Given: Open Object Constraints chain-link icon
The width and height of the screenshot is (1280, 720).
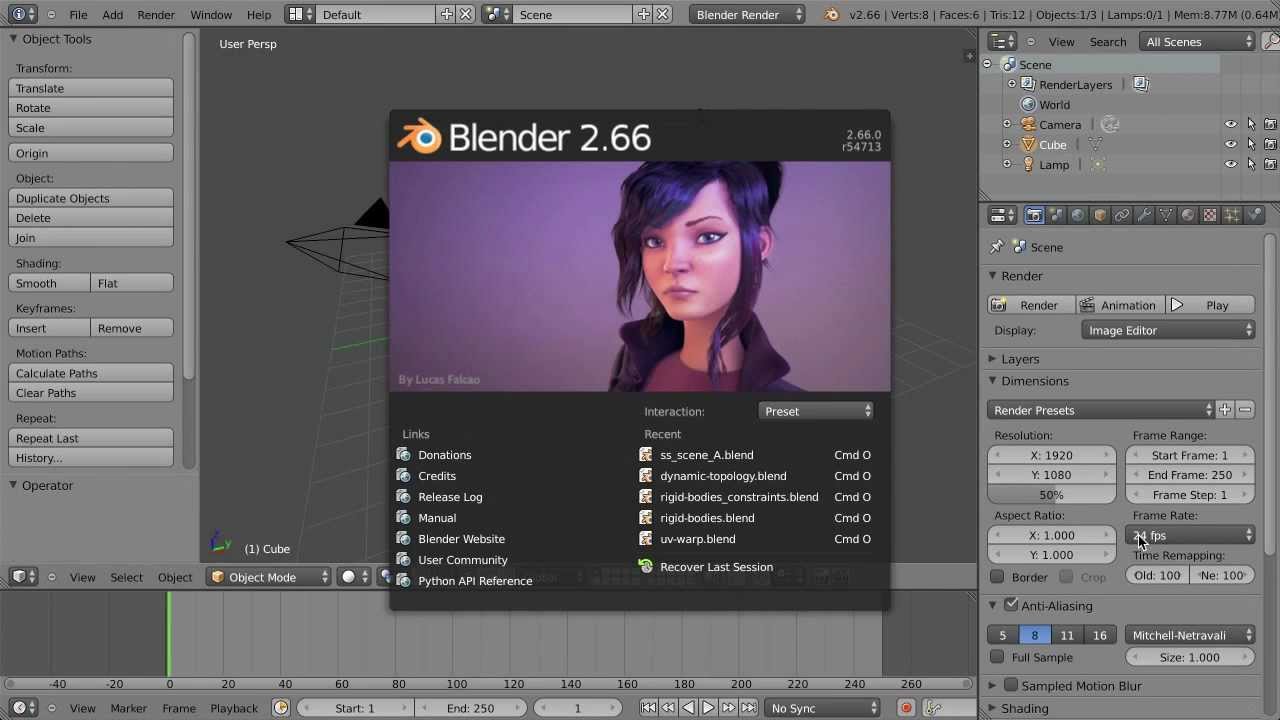Looking at the screenshot, I should pyautogui.click(x=1122, y=215).
